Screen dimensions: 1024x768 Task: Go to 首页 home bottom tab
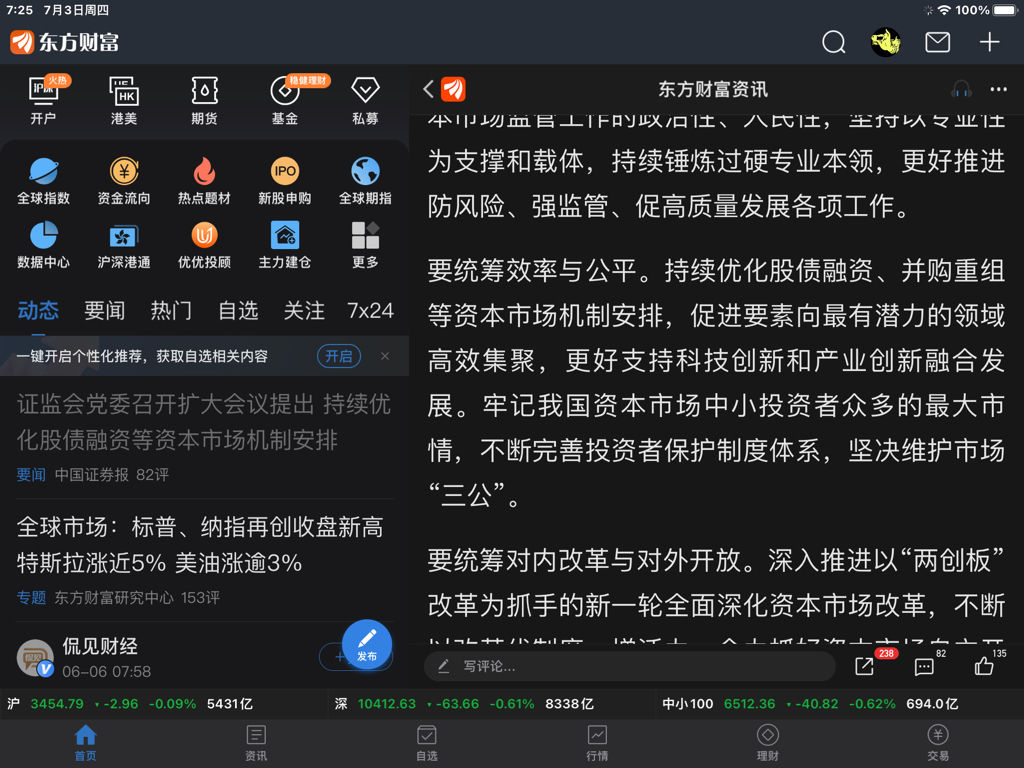(x=86, y=743)
